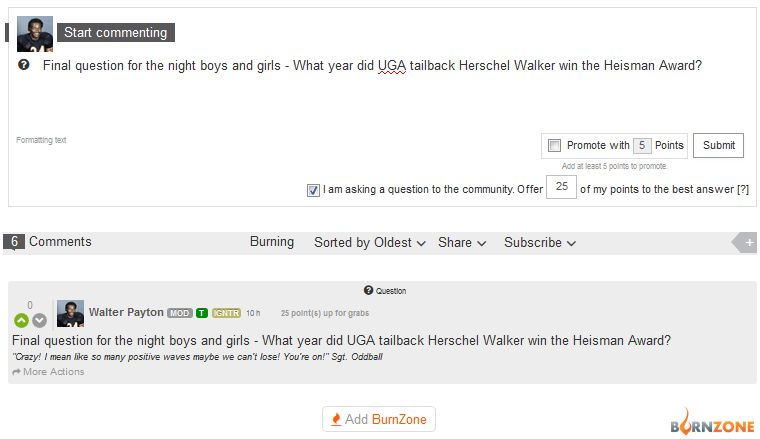Viewport: 760px width, 439px height.
Task: Uncheck the asking a question to community box
Action: (x=313, y=190)
